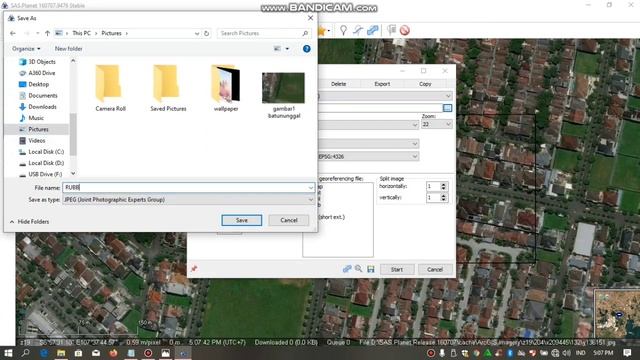
Task: Click This PC in address breadcrumb
Action: point(81,33)
